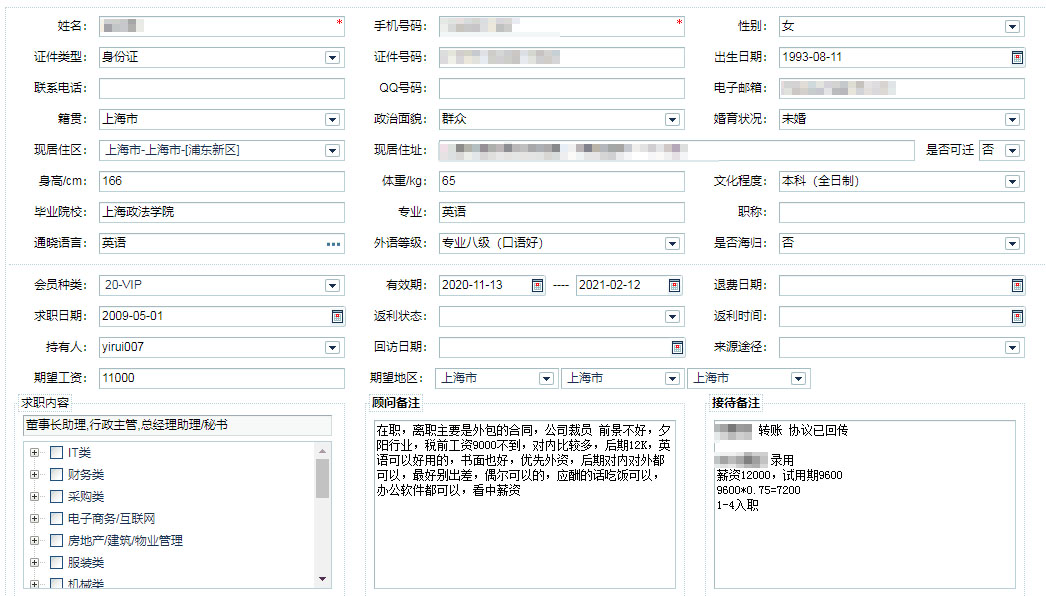Viewport: 1046px width, 596px height.
Task: Select the 财务类 tree label
Action: click(x=86, y=475)
